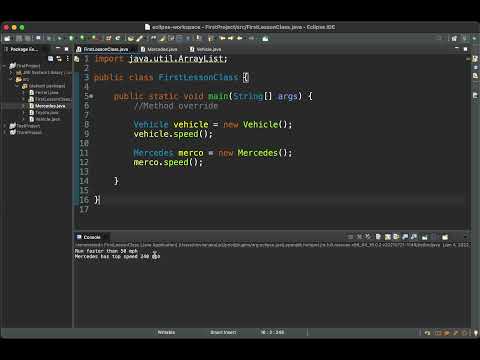Toggle Word Wrap in the Console
This screenshot has width=480, height=360.
(396, 237)
